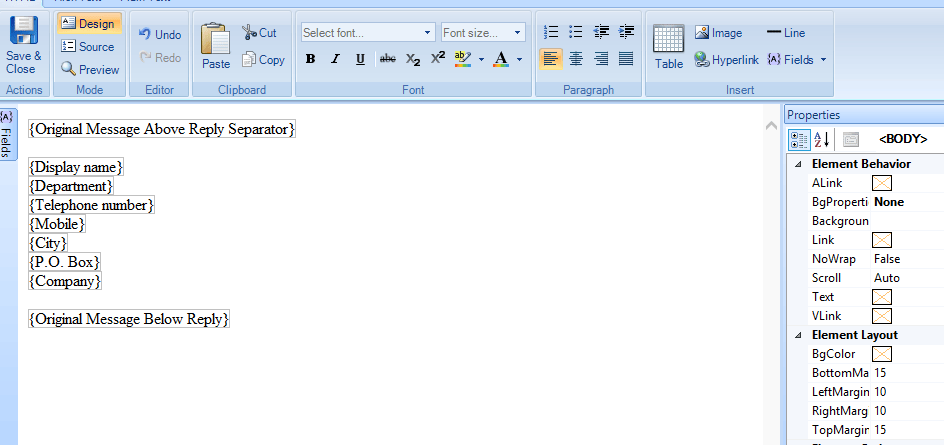The height and width of the screenshot is (445, 944).
Task: Apply text highlight color
Action: click(x=463, y=58)
